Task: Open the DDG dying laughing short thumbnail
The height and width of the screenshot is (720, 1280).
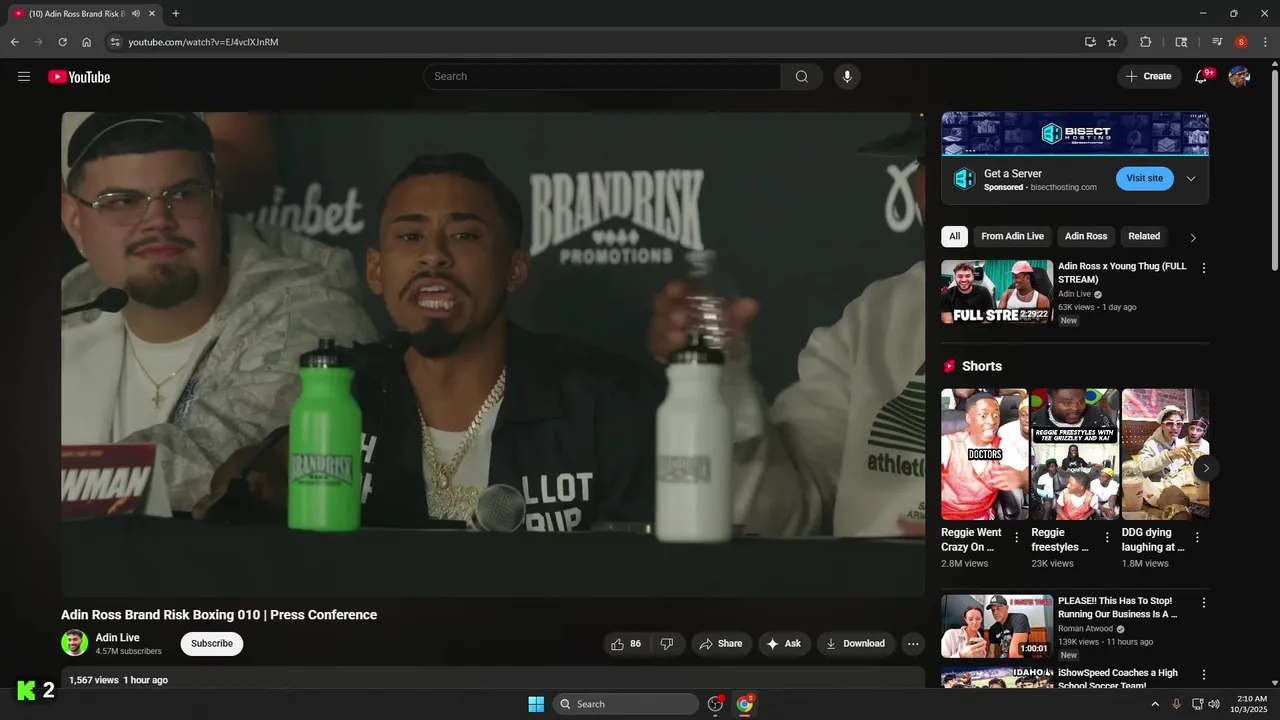Action: coord(1165,454)
